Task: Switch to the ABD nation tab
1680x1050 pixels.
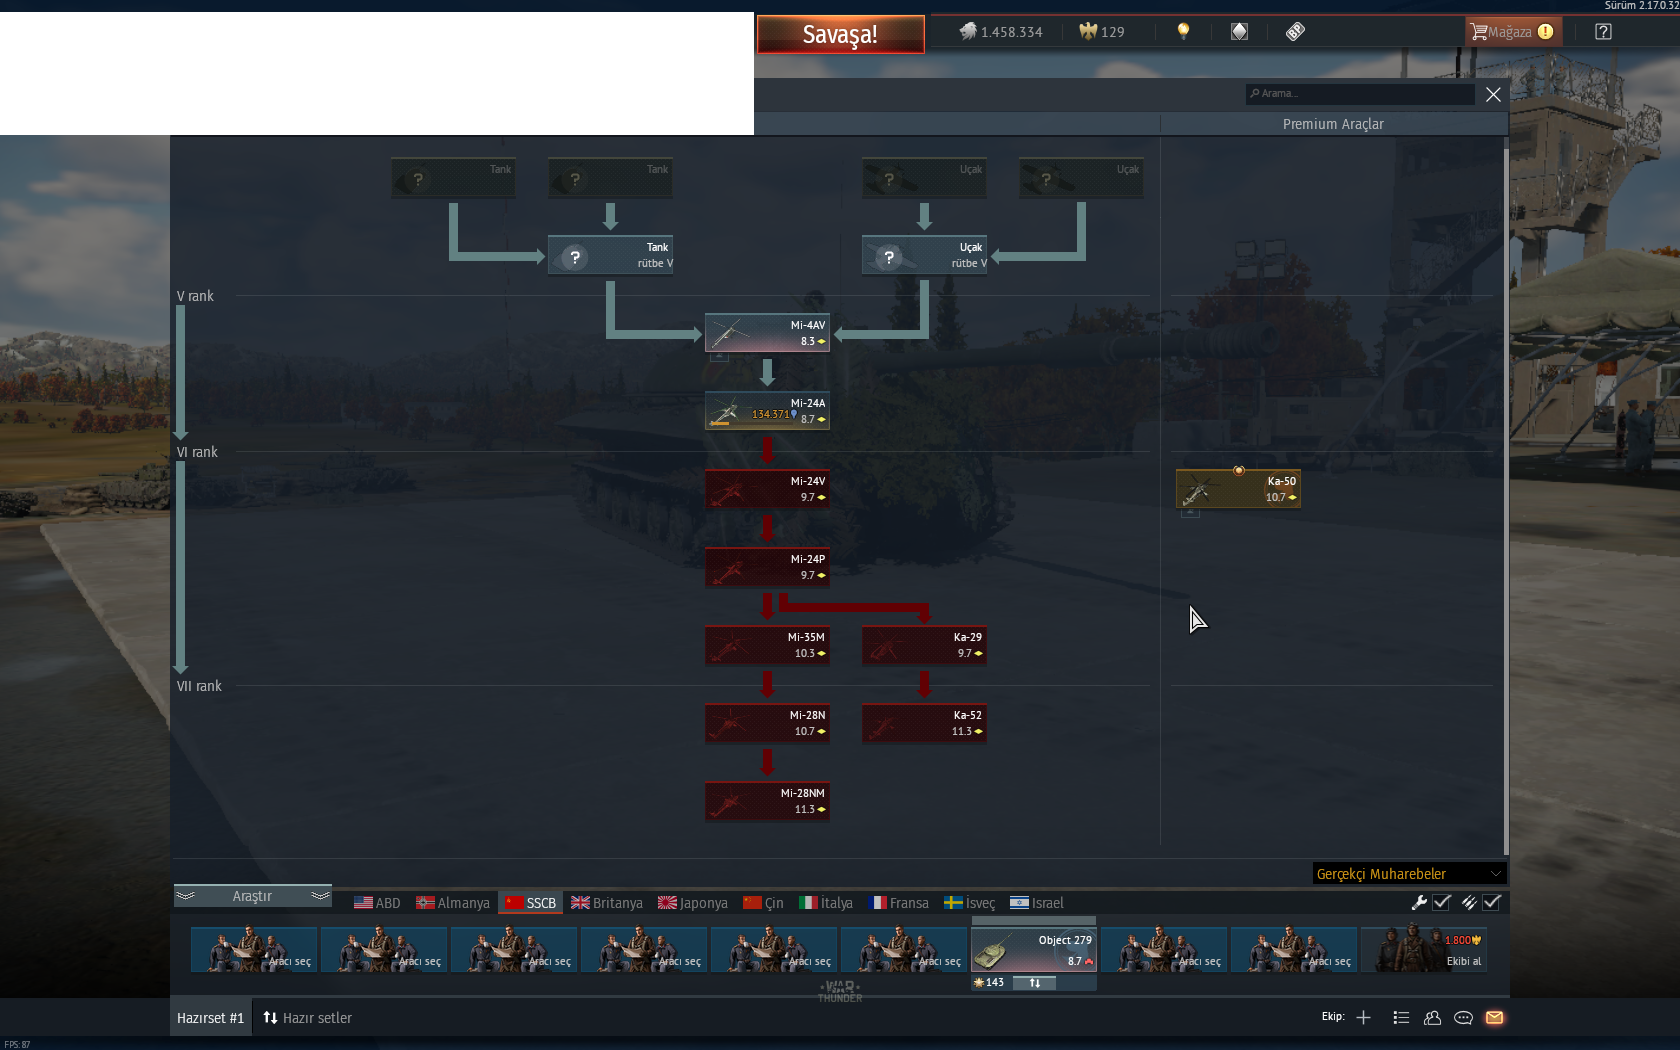Action: (x=377, y=903)
